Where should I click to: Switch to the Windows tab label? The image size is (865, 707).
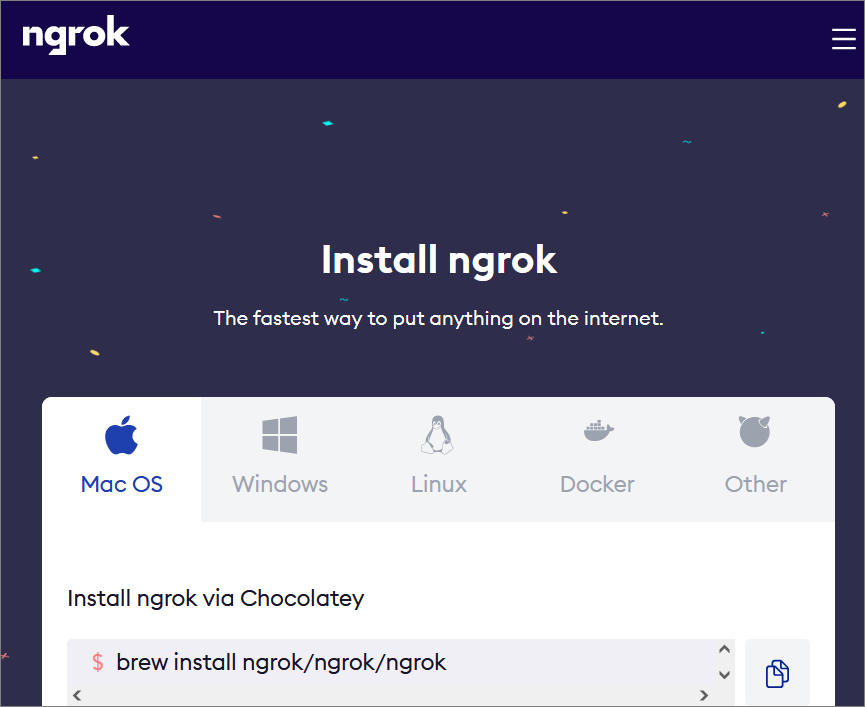[x=280, y=484]
